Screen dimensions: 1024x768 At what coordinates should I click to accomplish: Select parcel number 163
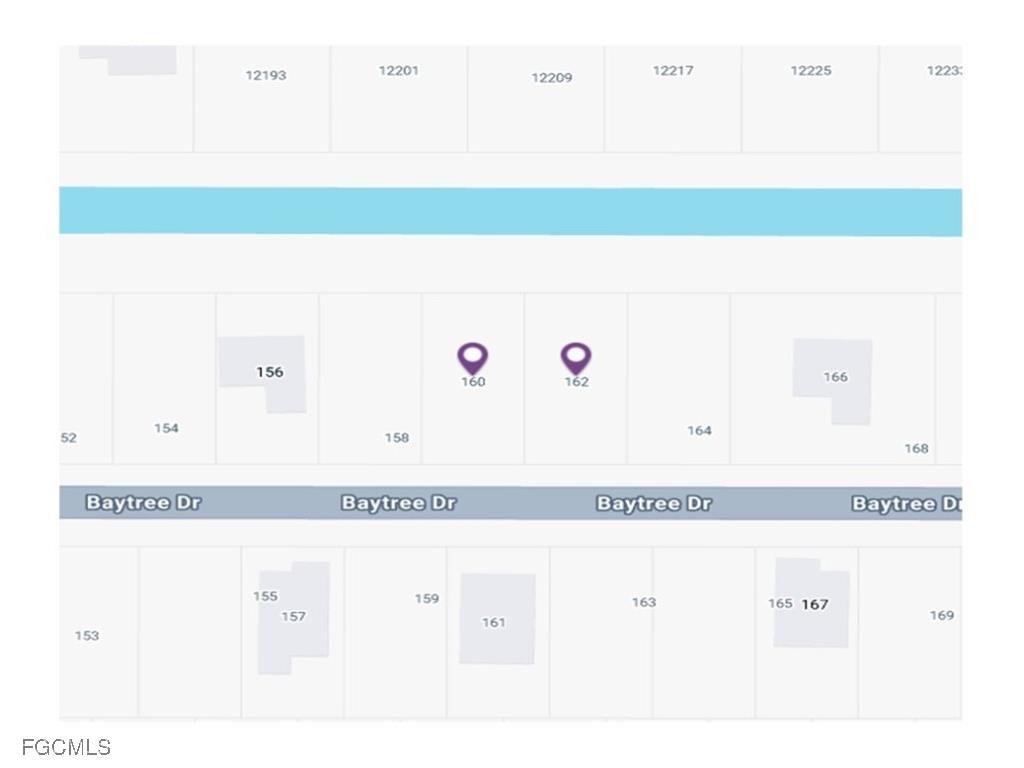click(644, 602)
